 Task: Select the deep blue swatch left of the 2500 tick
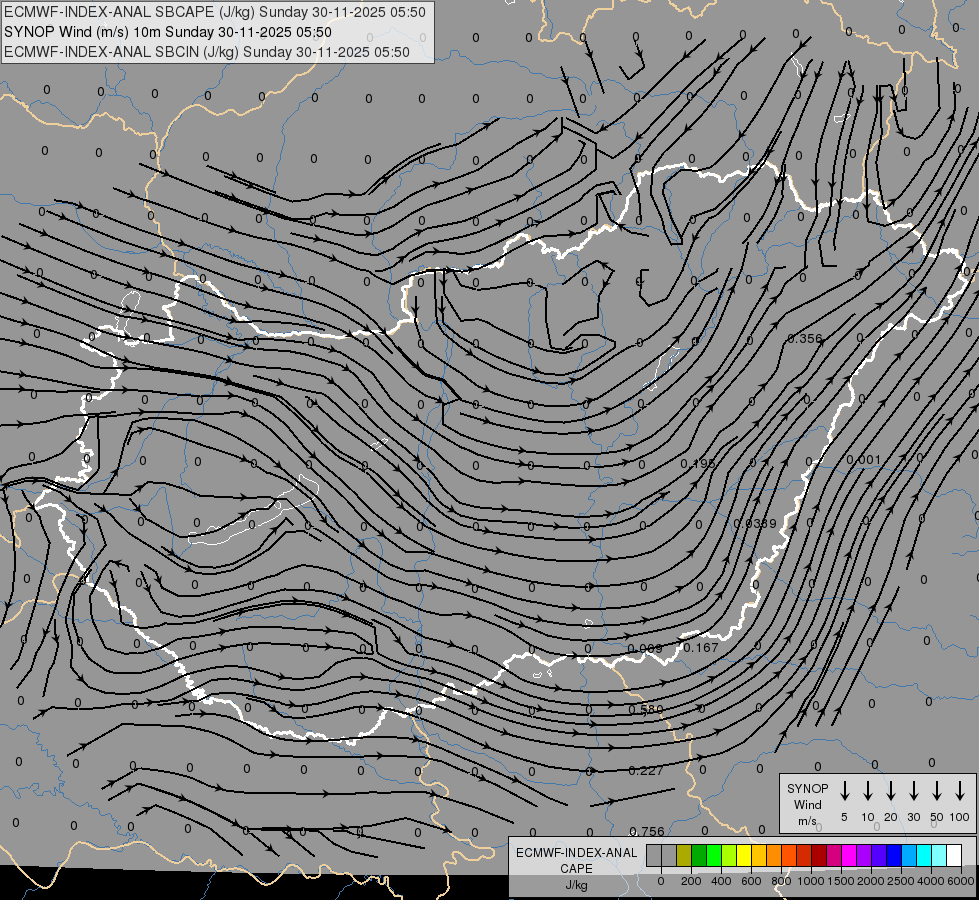(x=893, y=855)
